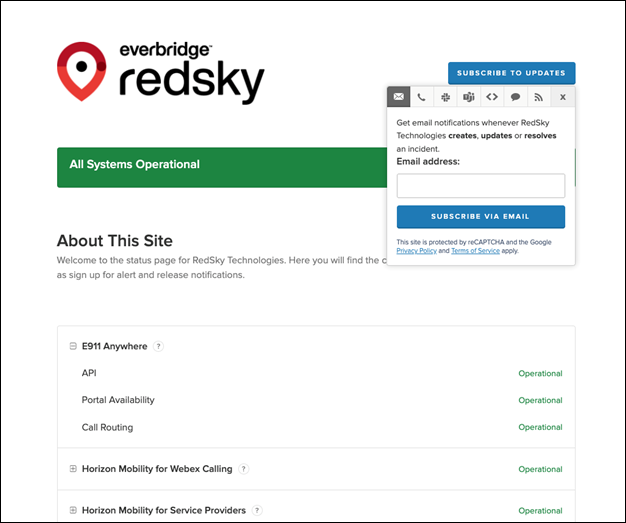626x523 pixels.
Task: Click the help icon beside Horizon Mobility for Webex Calling
Action: click(244, 469)
